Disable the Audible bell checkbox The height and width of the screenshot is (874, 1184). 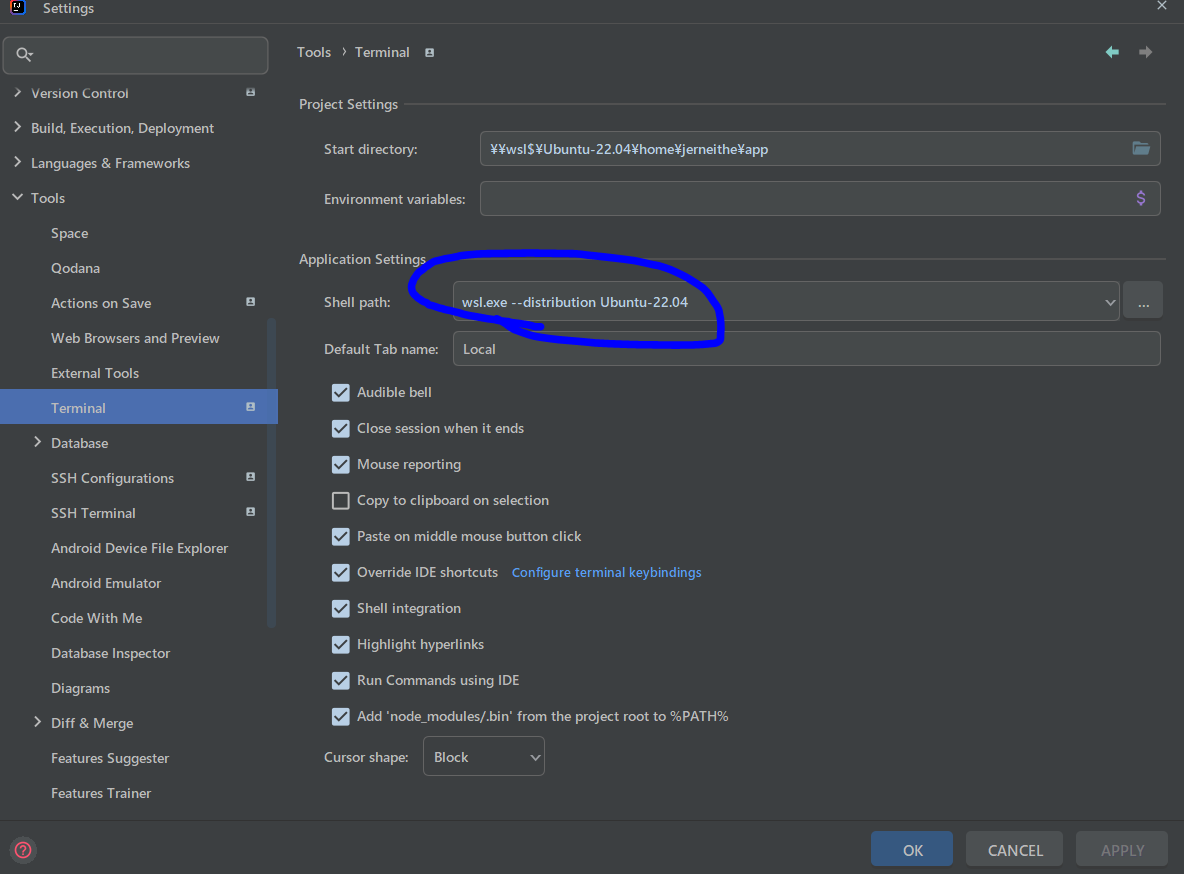341,392
